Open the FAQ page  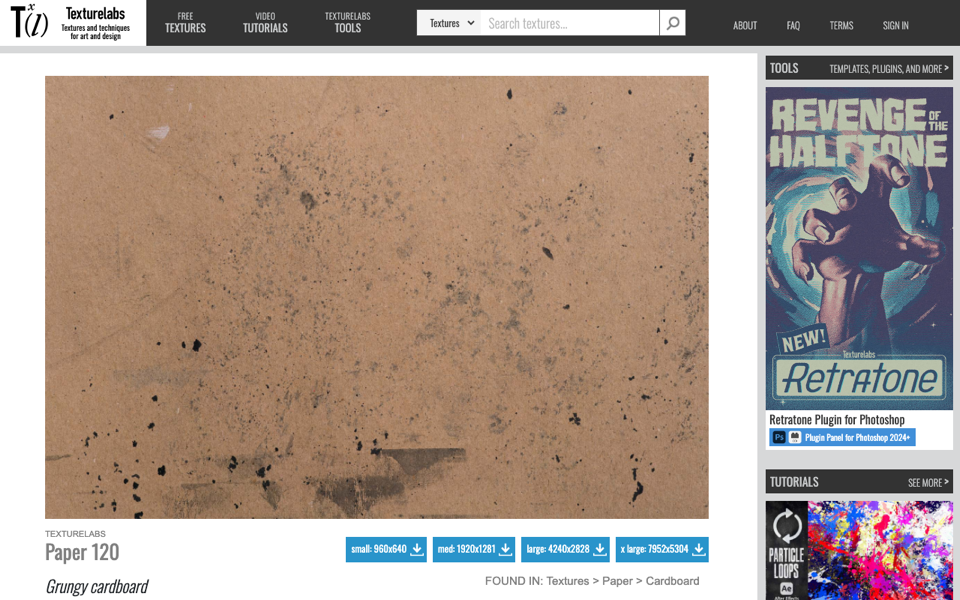[793, 25]
